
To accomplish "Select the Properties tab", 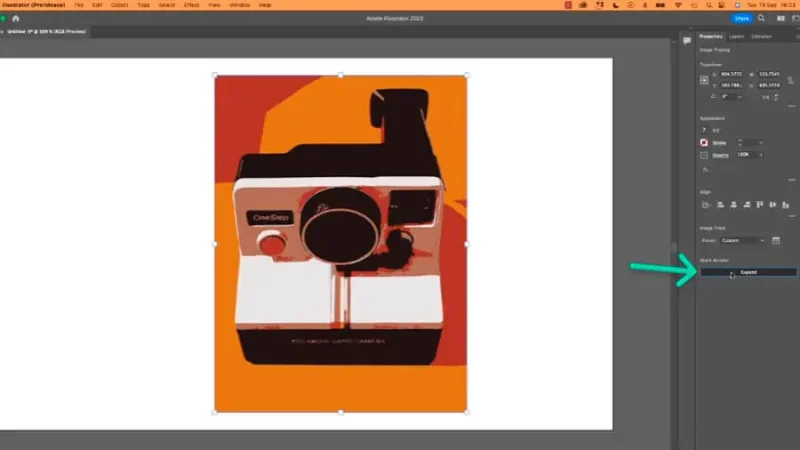I will pyautogui.click(x=711, y=37).
